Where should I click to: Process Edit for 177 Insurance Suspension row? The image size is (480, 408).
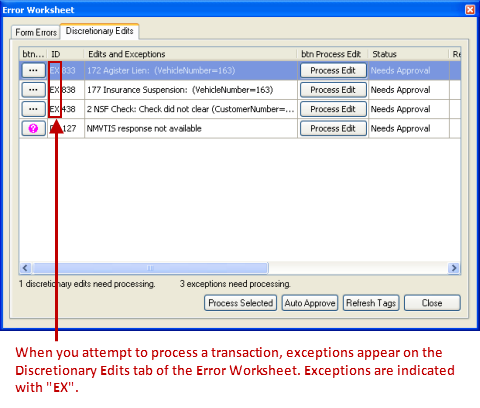(x=333, y=90)
